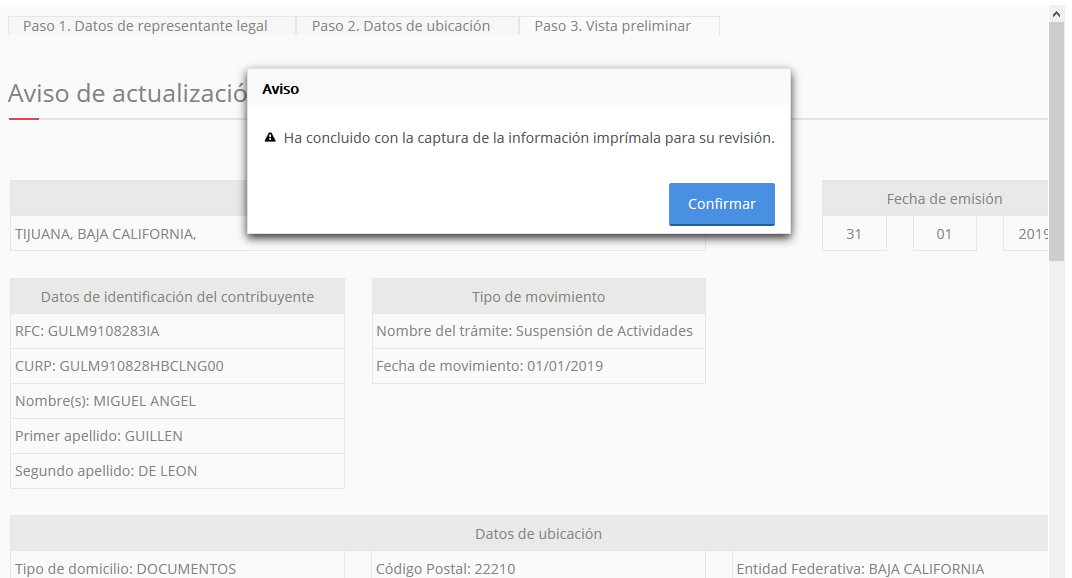
Task: Click the Confirmar button in the dialog
Action: (721, 204)
